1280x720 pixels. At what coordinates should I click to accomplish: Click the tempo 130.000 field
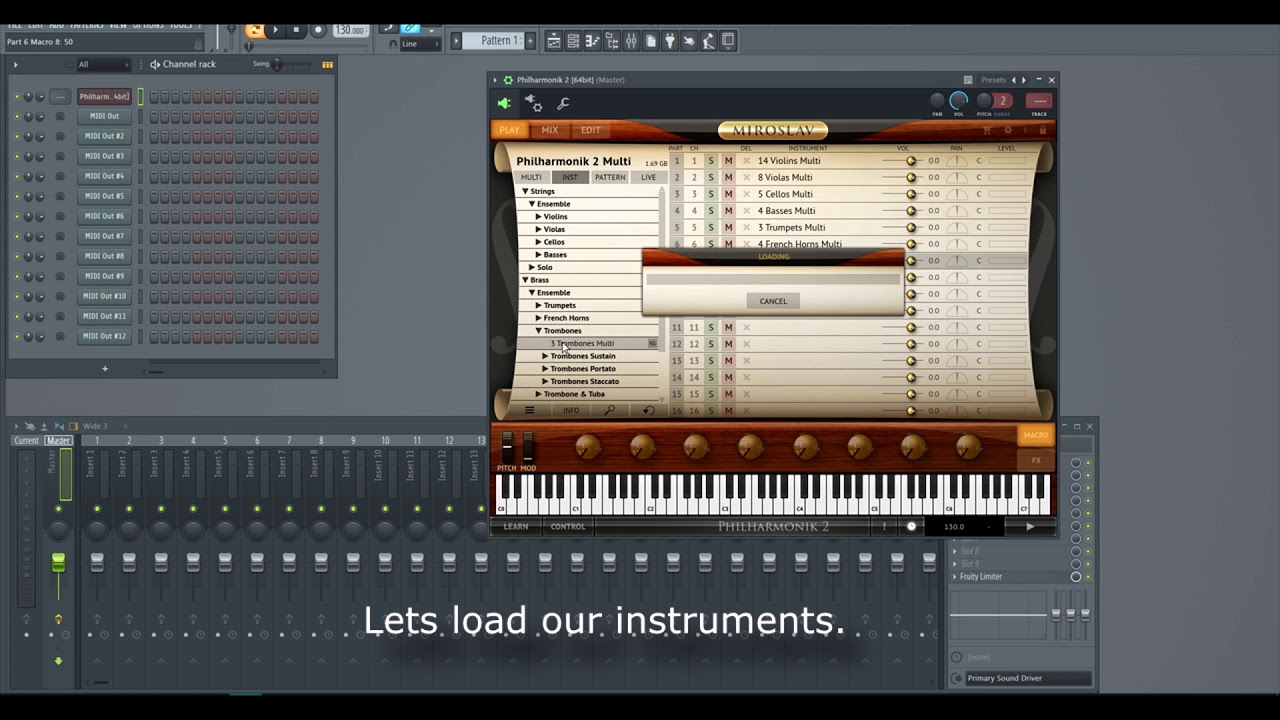click(350, 30)
